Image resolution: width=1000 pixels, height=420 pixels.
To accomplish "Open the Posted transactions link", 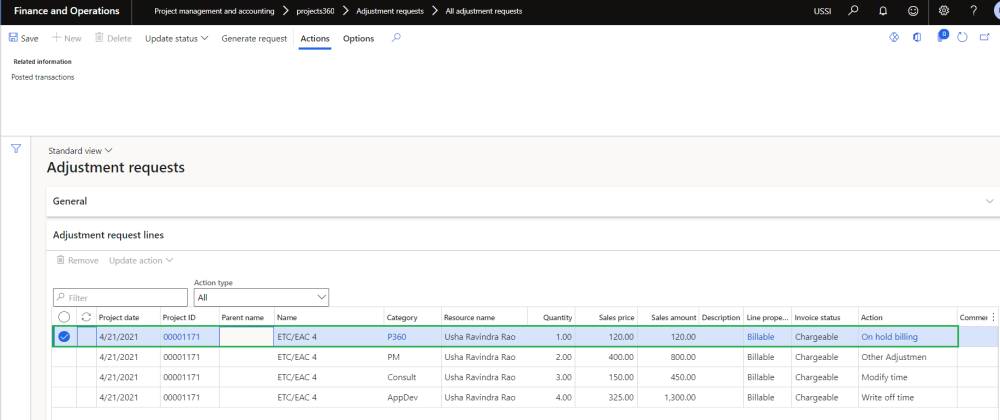I will click(43, 77).
